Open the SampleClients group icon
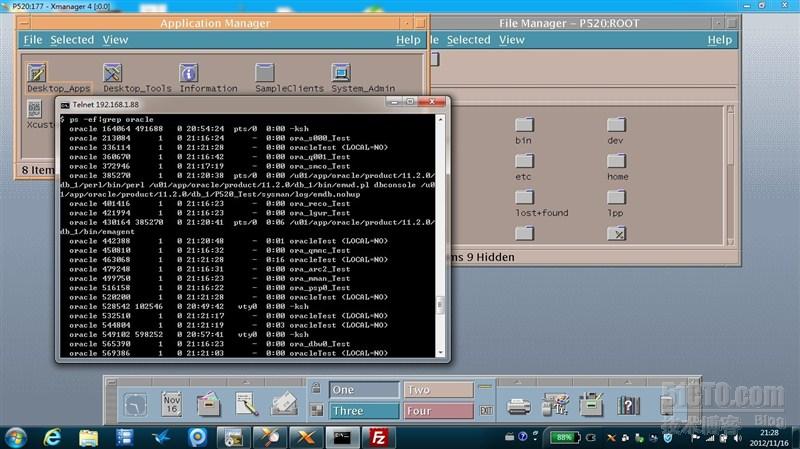This screenshot has height=449, width=800. coord(265,73)
